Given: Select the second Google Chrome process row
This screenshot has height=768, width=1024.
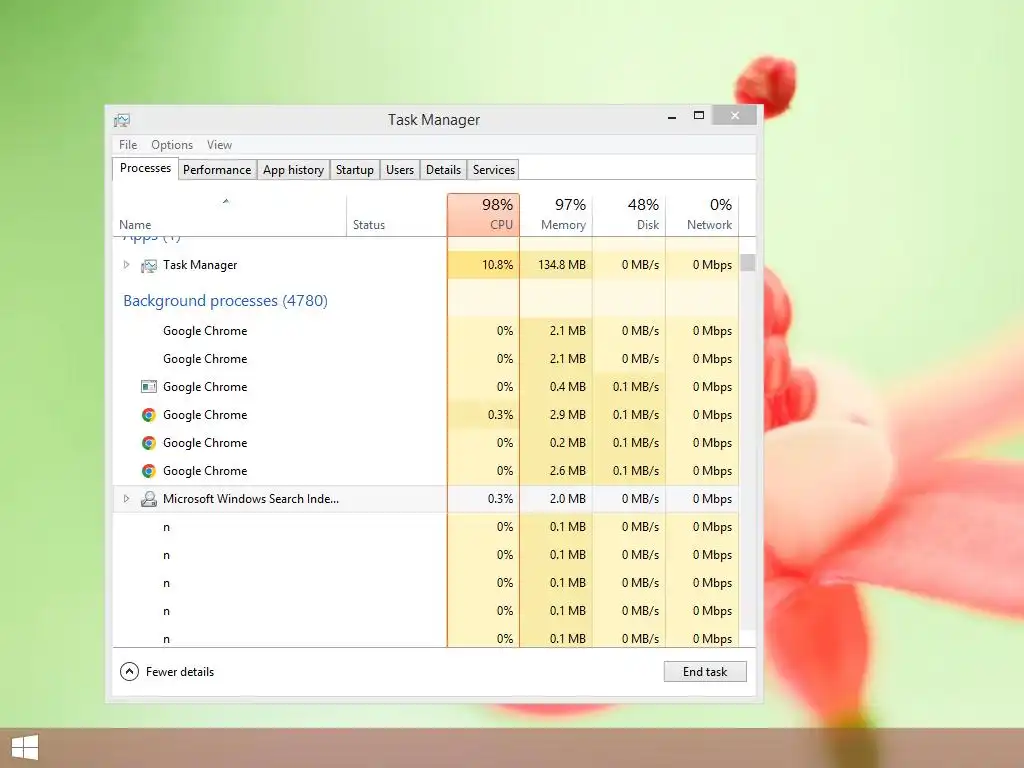Looking at the screenshot, I should (426, 359).
